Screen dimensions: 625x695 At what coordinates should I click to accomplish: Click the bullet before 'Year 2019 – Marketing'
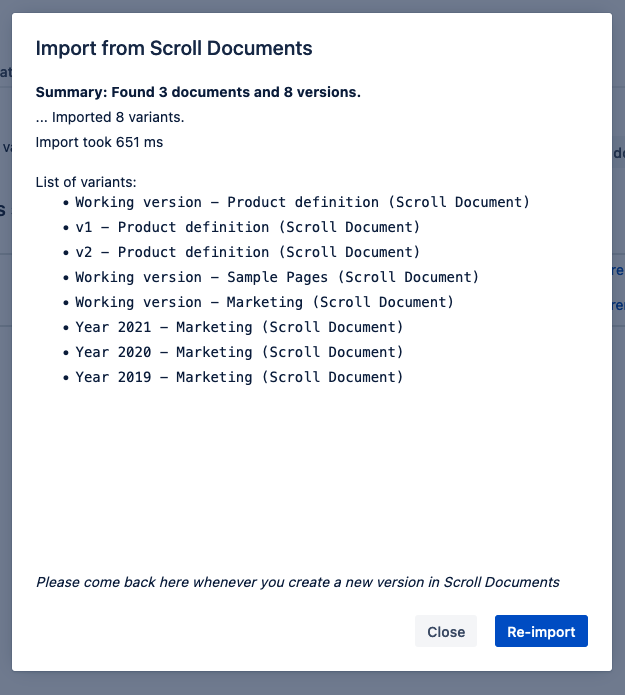66,377
